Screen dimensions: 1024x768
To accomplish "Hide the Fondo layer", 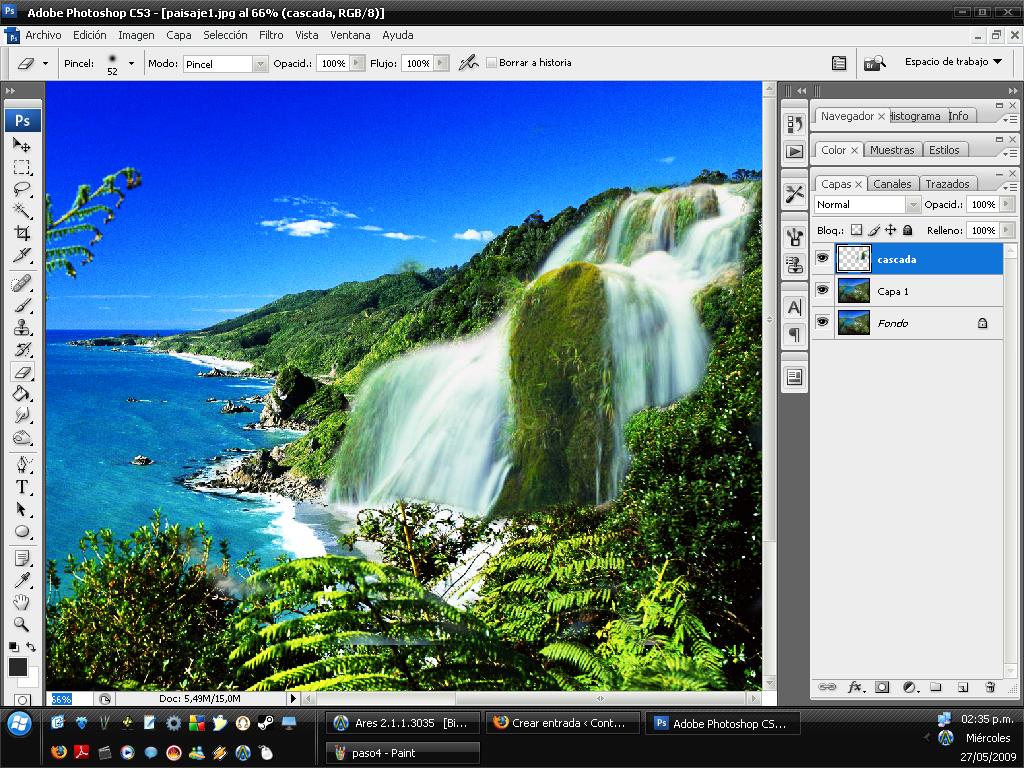I will (x=823, y=322).
